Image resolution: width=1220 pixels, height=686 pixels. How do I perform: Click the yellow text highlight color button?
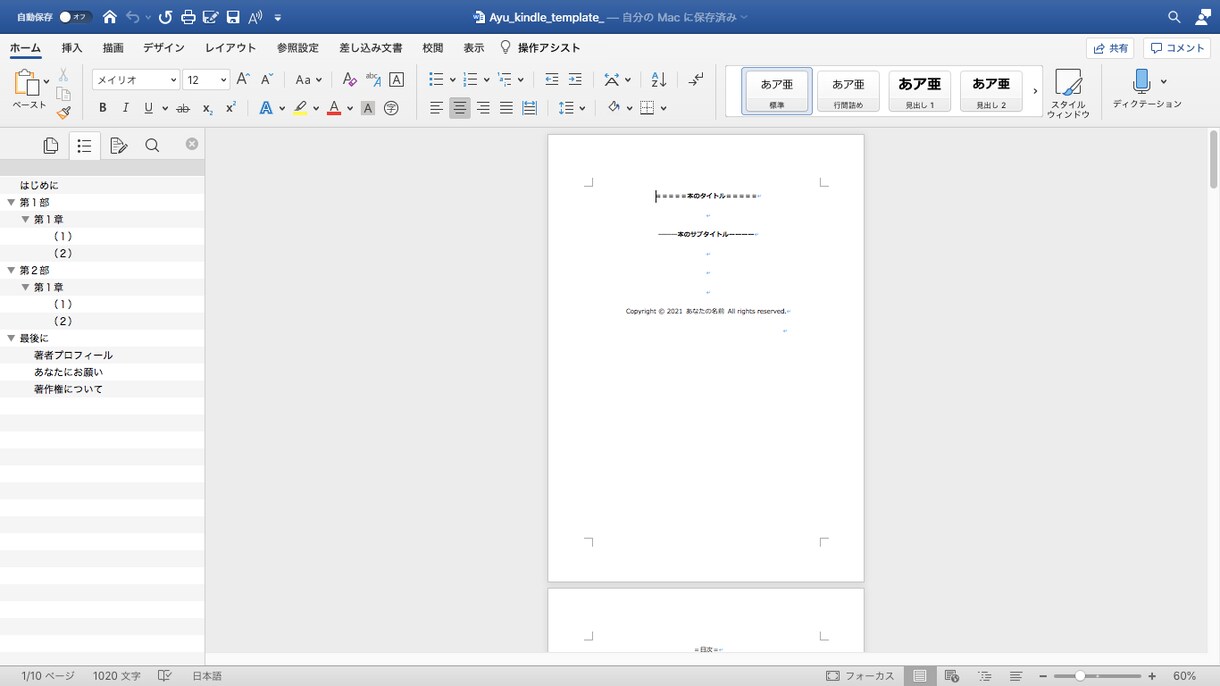coord(300,108)
